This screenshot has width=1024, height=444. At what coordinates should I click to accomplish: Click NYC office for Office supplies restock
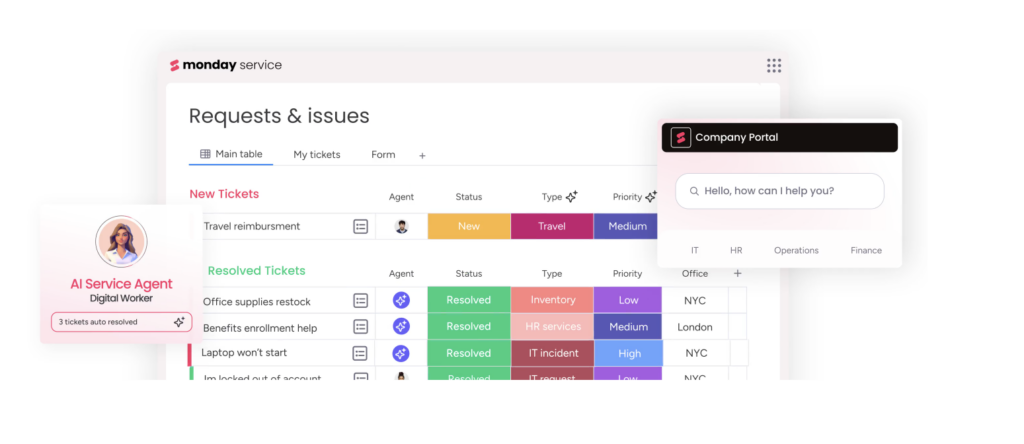pyautogui.click(x=695, y=301)
